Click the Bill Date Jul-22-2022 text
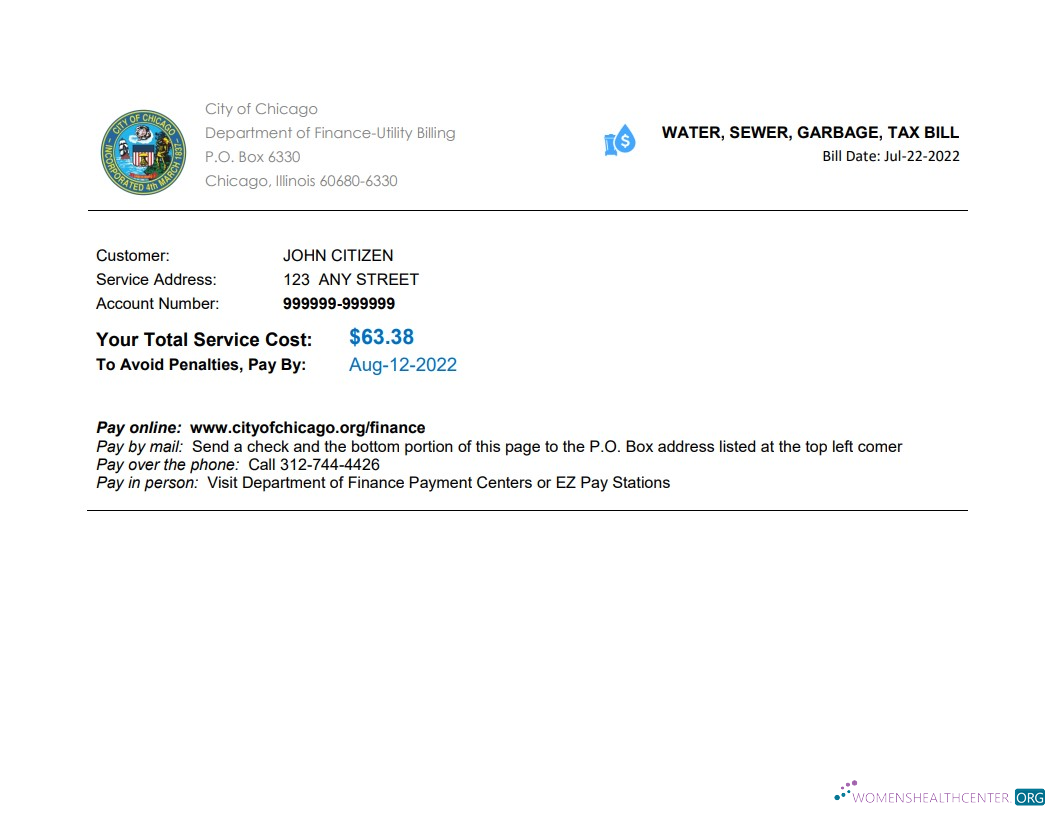 coord(889,156)
